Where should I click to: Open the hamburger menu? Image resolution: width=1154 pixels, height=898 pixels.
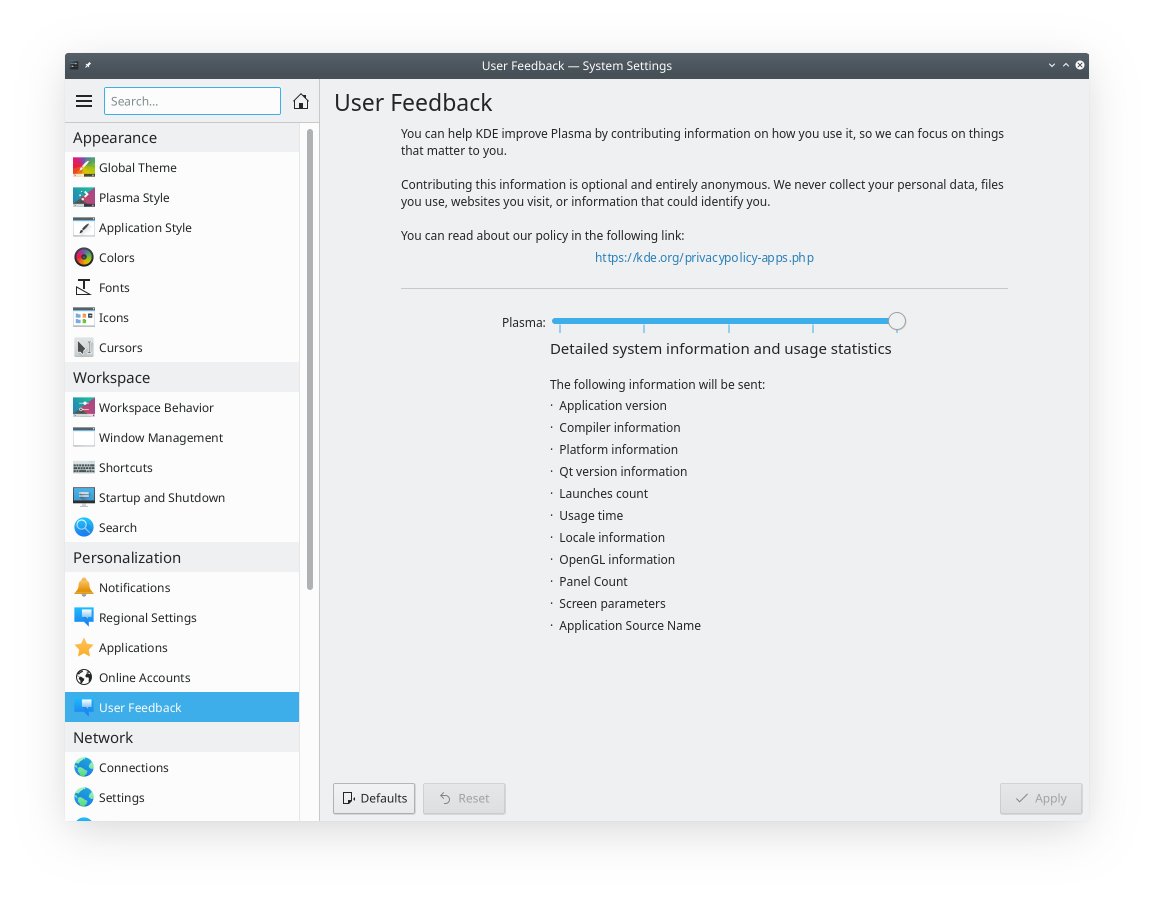[x=84, y=101]
